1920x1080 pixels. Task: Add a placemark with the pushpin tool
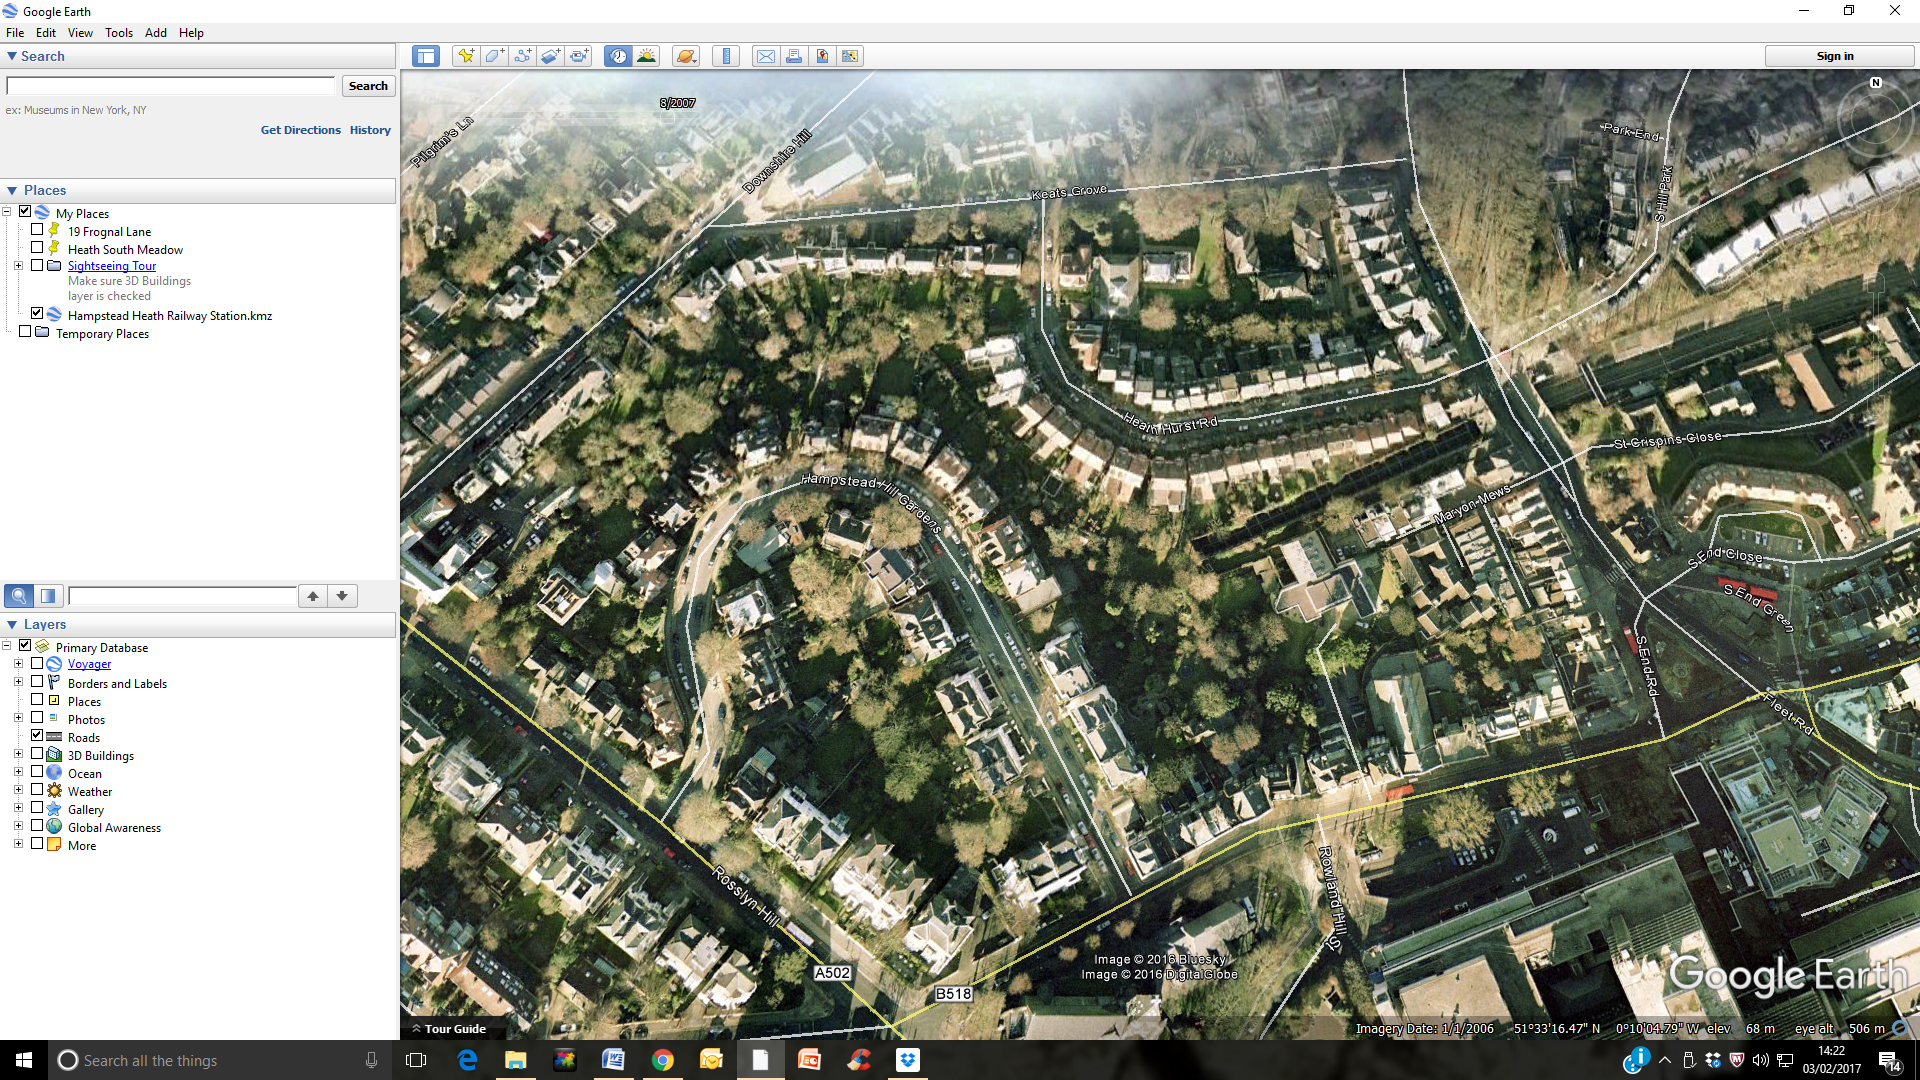[x=466, y=56]
